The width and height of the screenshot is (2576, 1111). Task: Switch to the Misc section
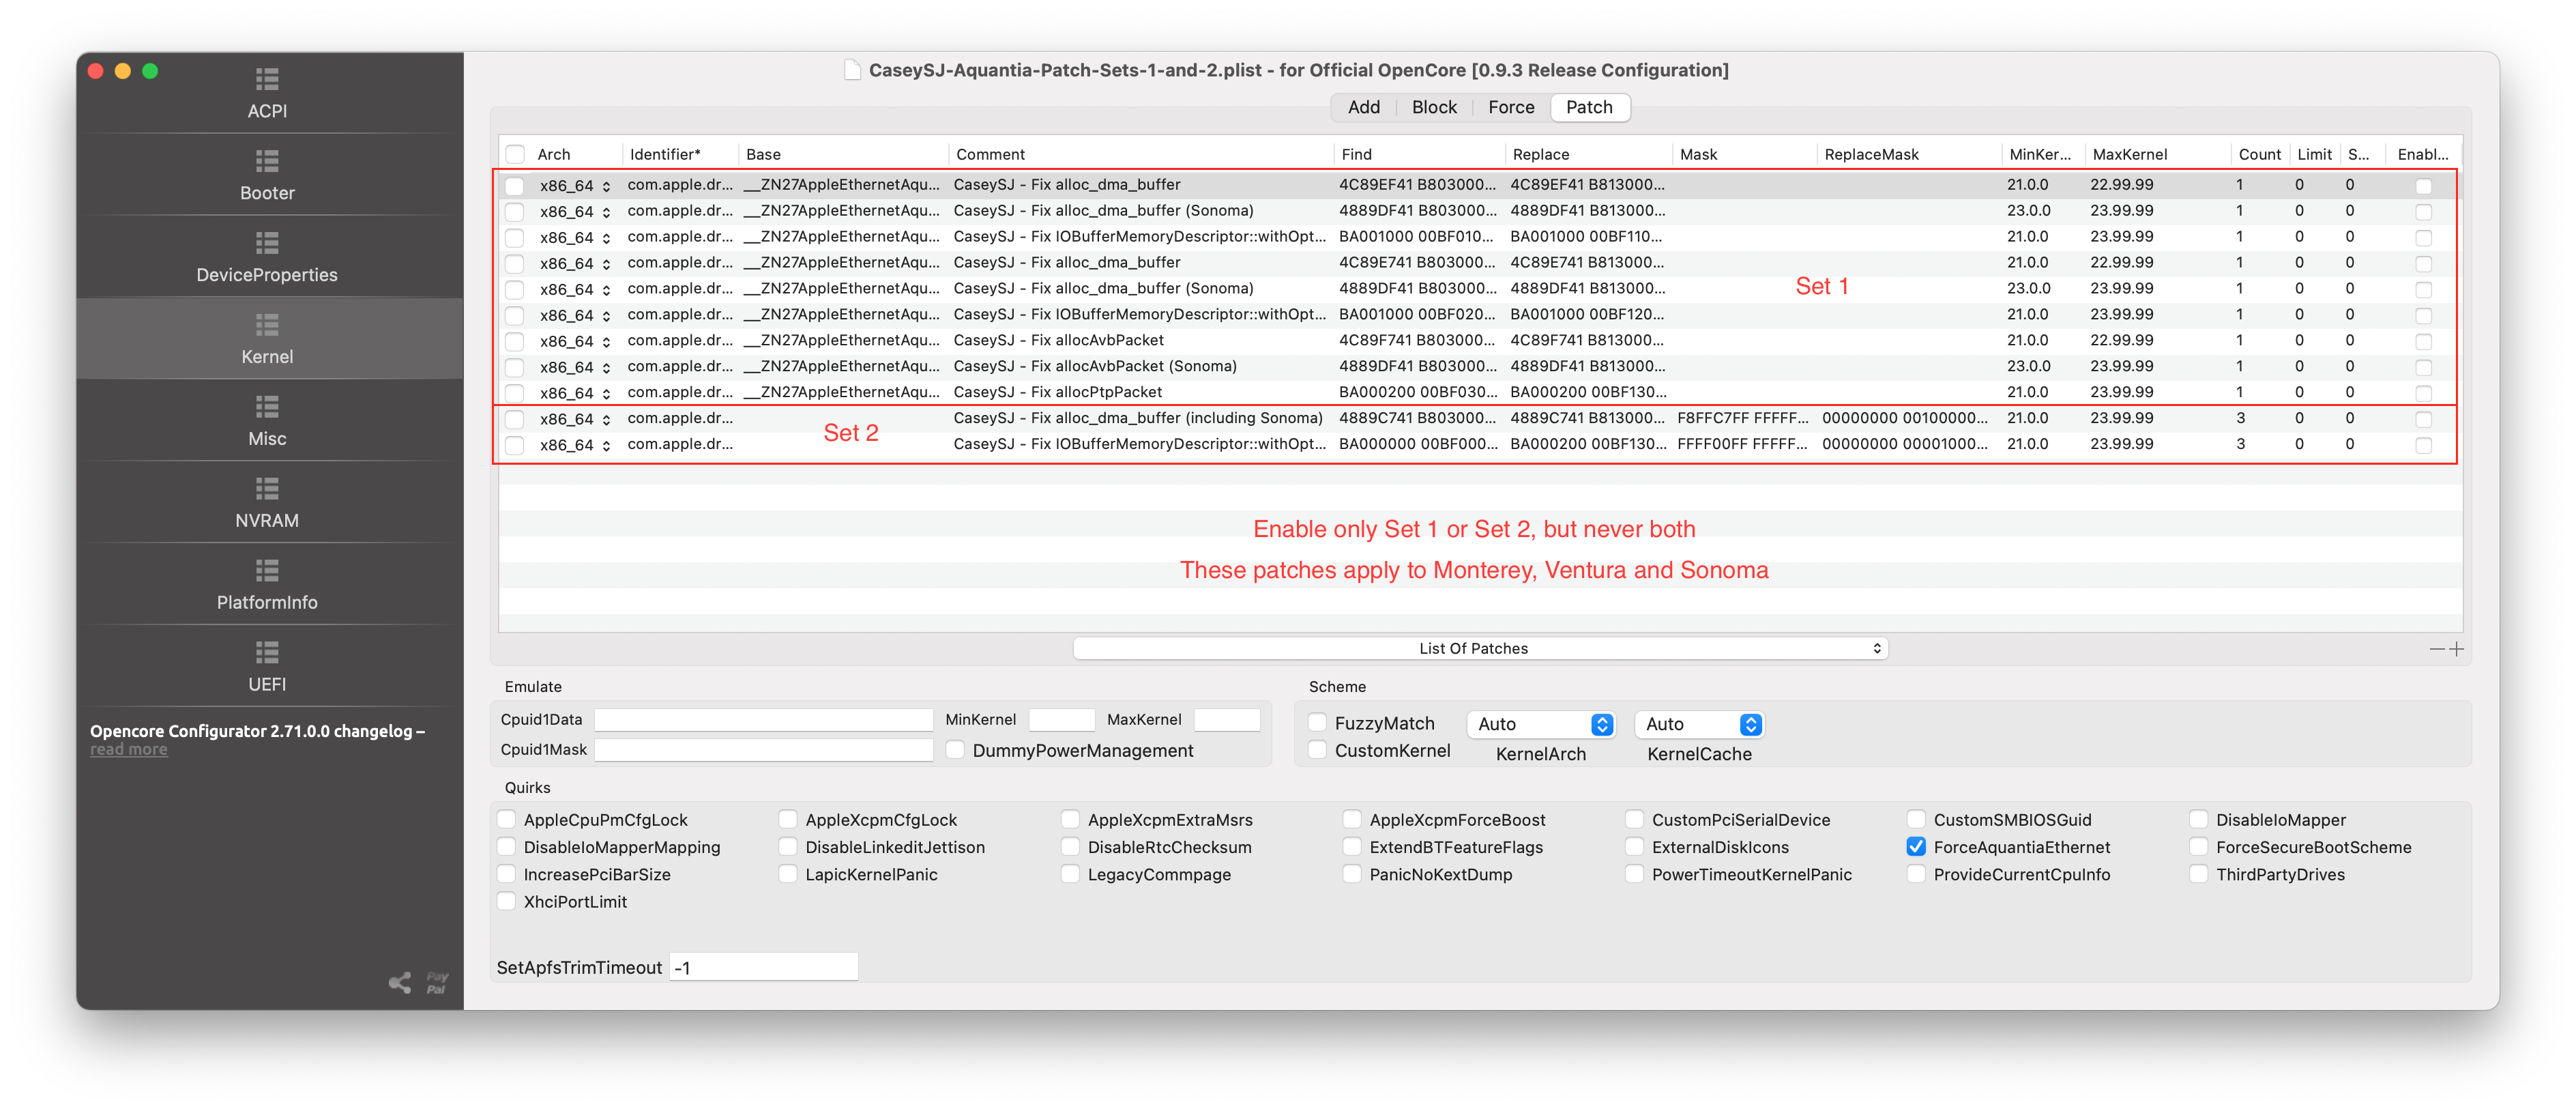[x=267, y=420]
